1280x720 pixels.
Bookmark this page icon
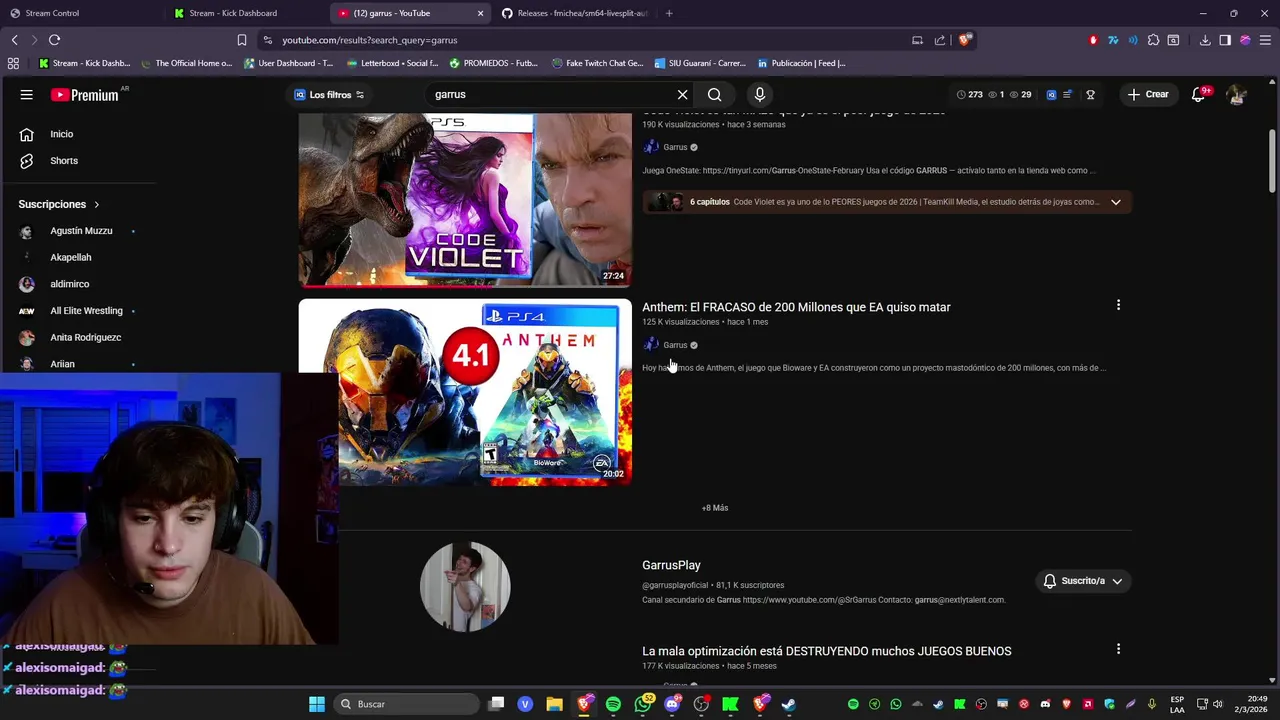(241, 40)
